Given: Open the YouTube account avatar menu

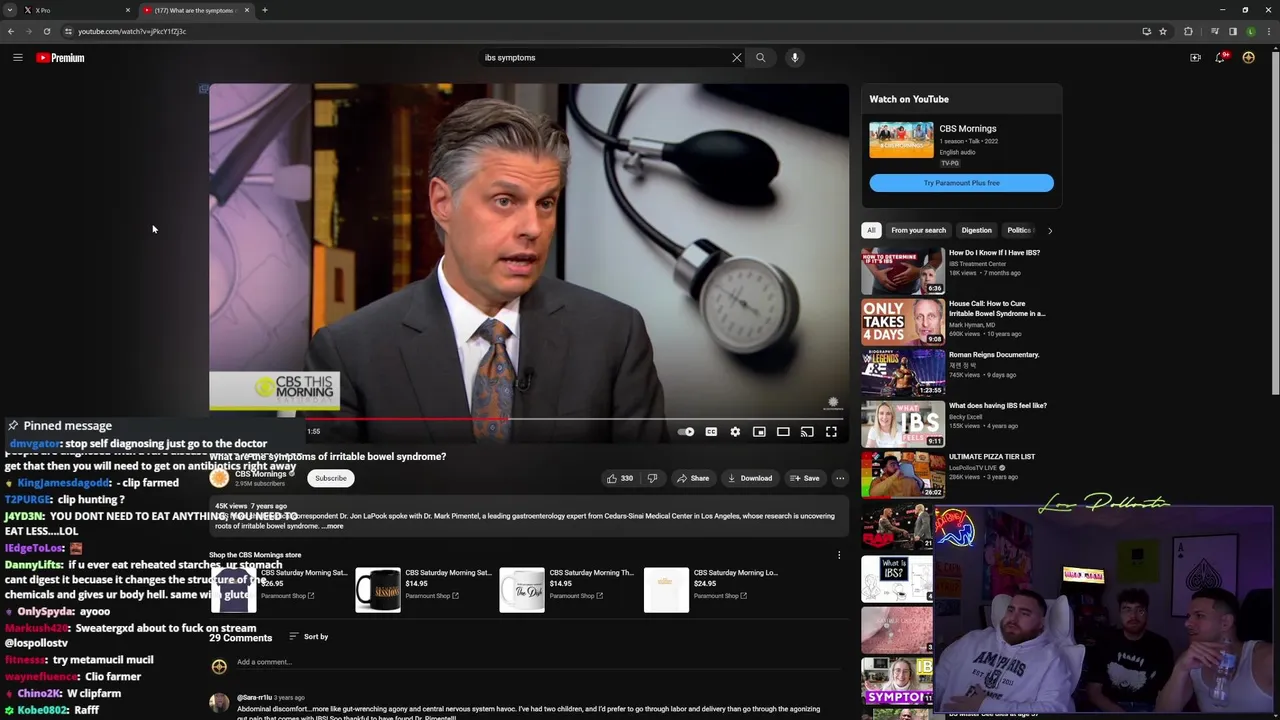Looking at the screenshot, I should pyautogui.click(x=1248, y=58).
